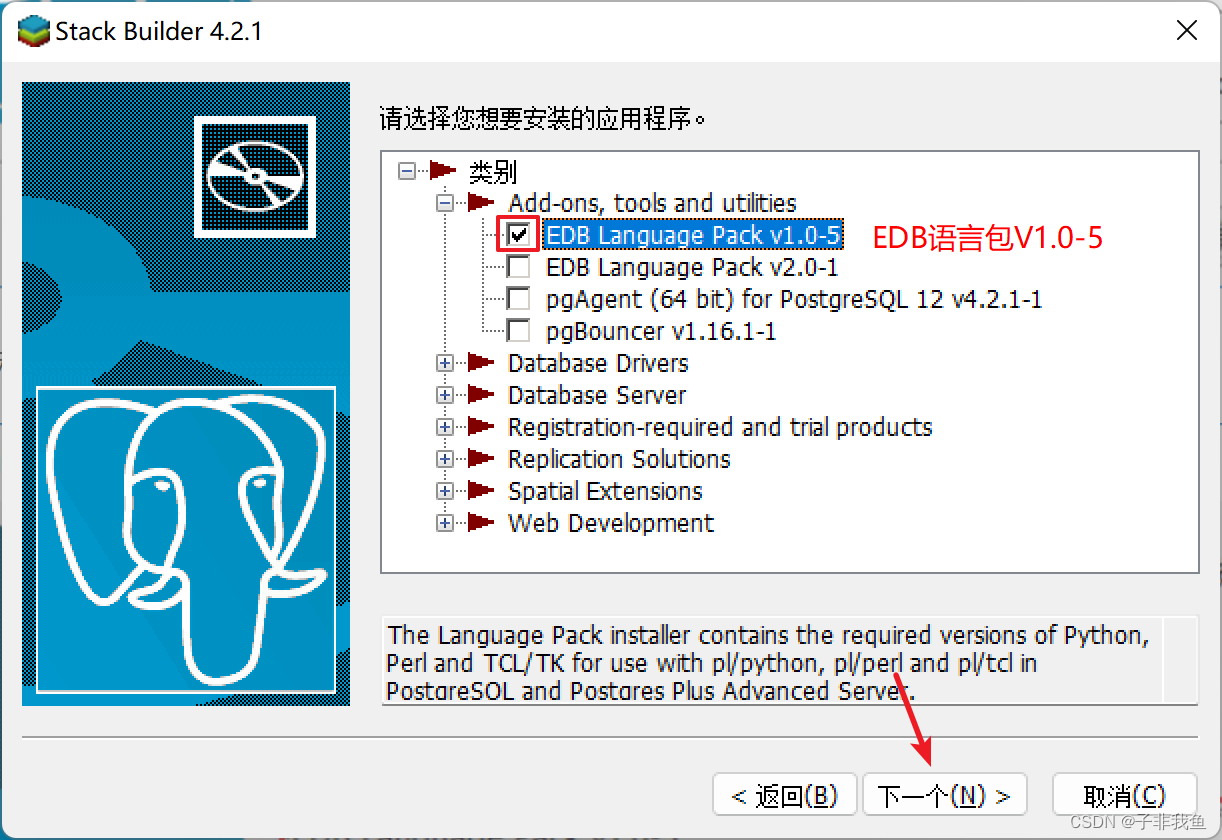This screenshot has height=840, width=1222.
Task: Check pgAgent (64 bit) for PostgreSQL 12
Action: [517, 299]
